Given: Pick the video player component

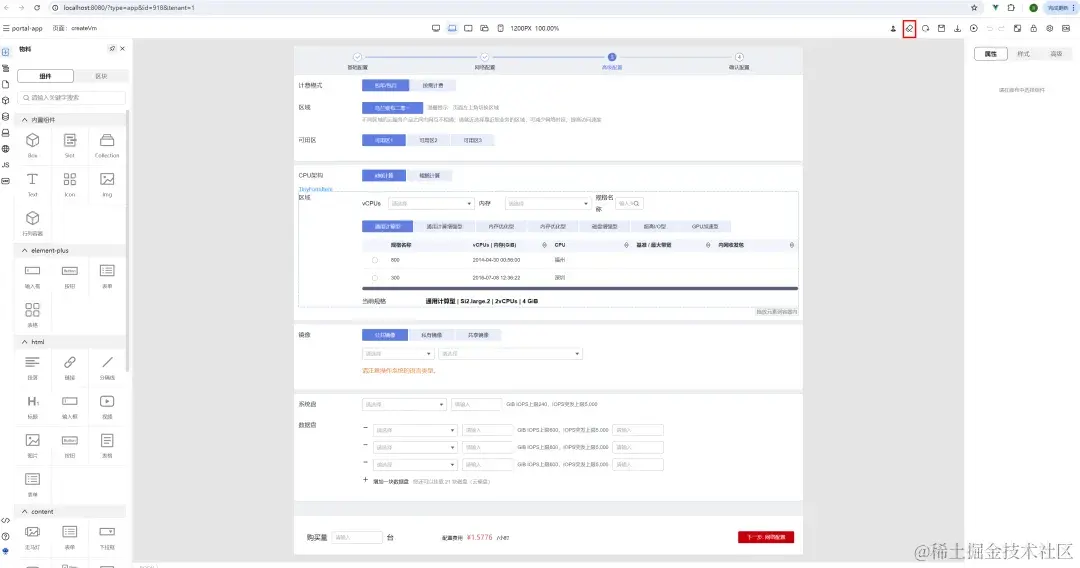Looking at the screenshot, I should [x=107, y=406].
